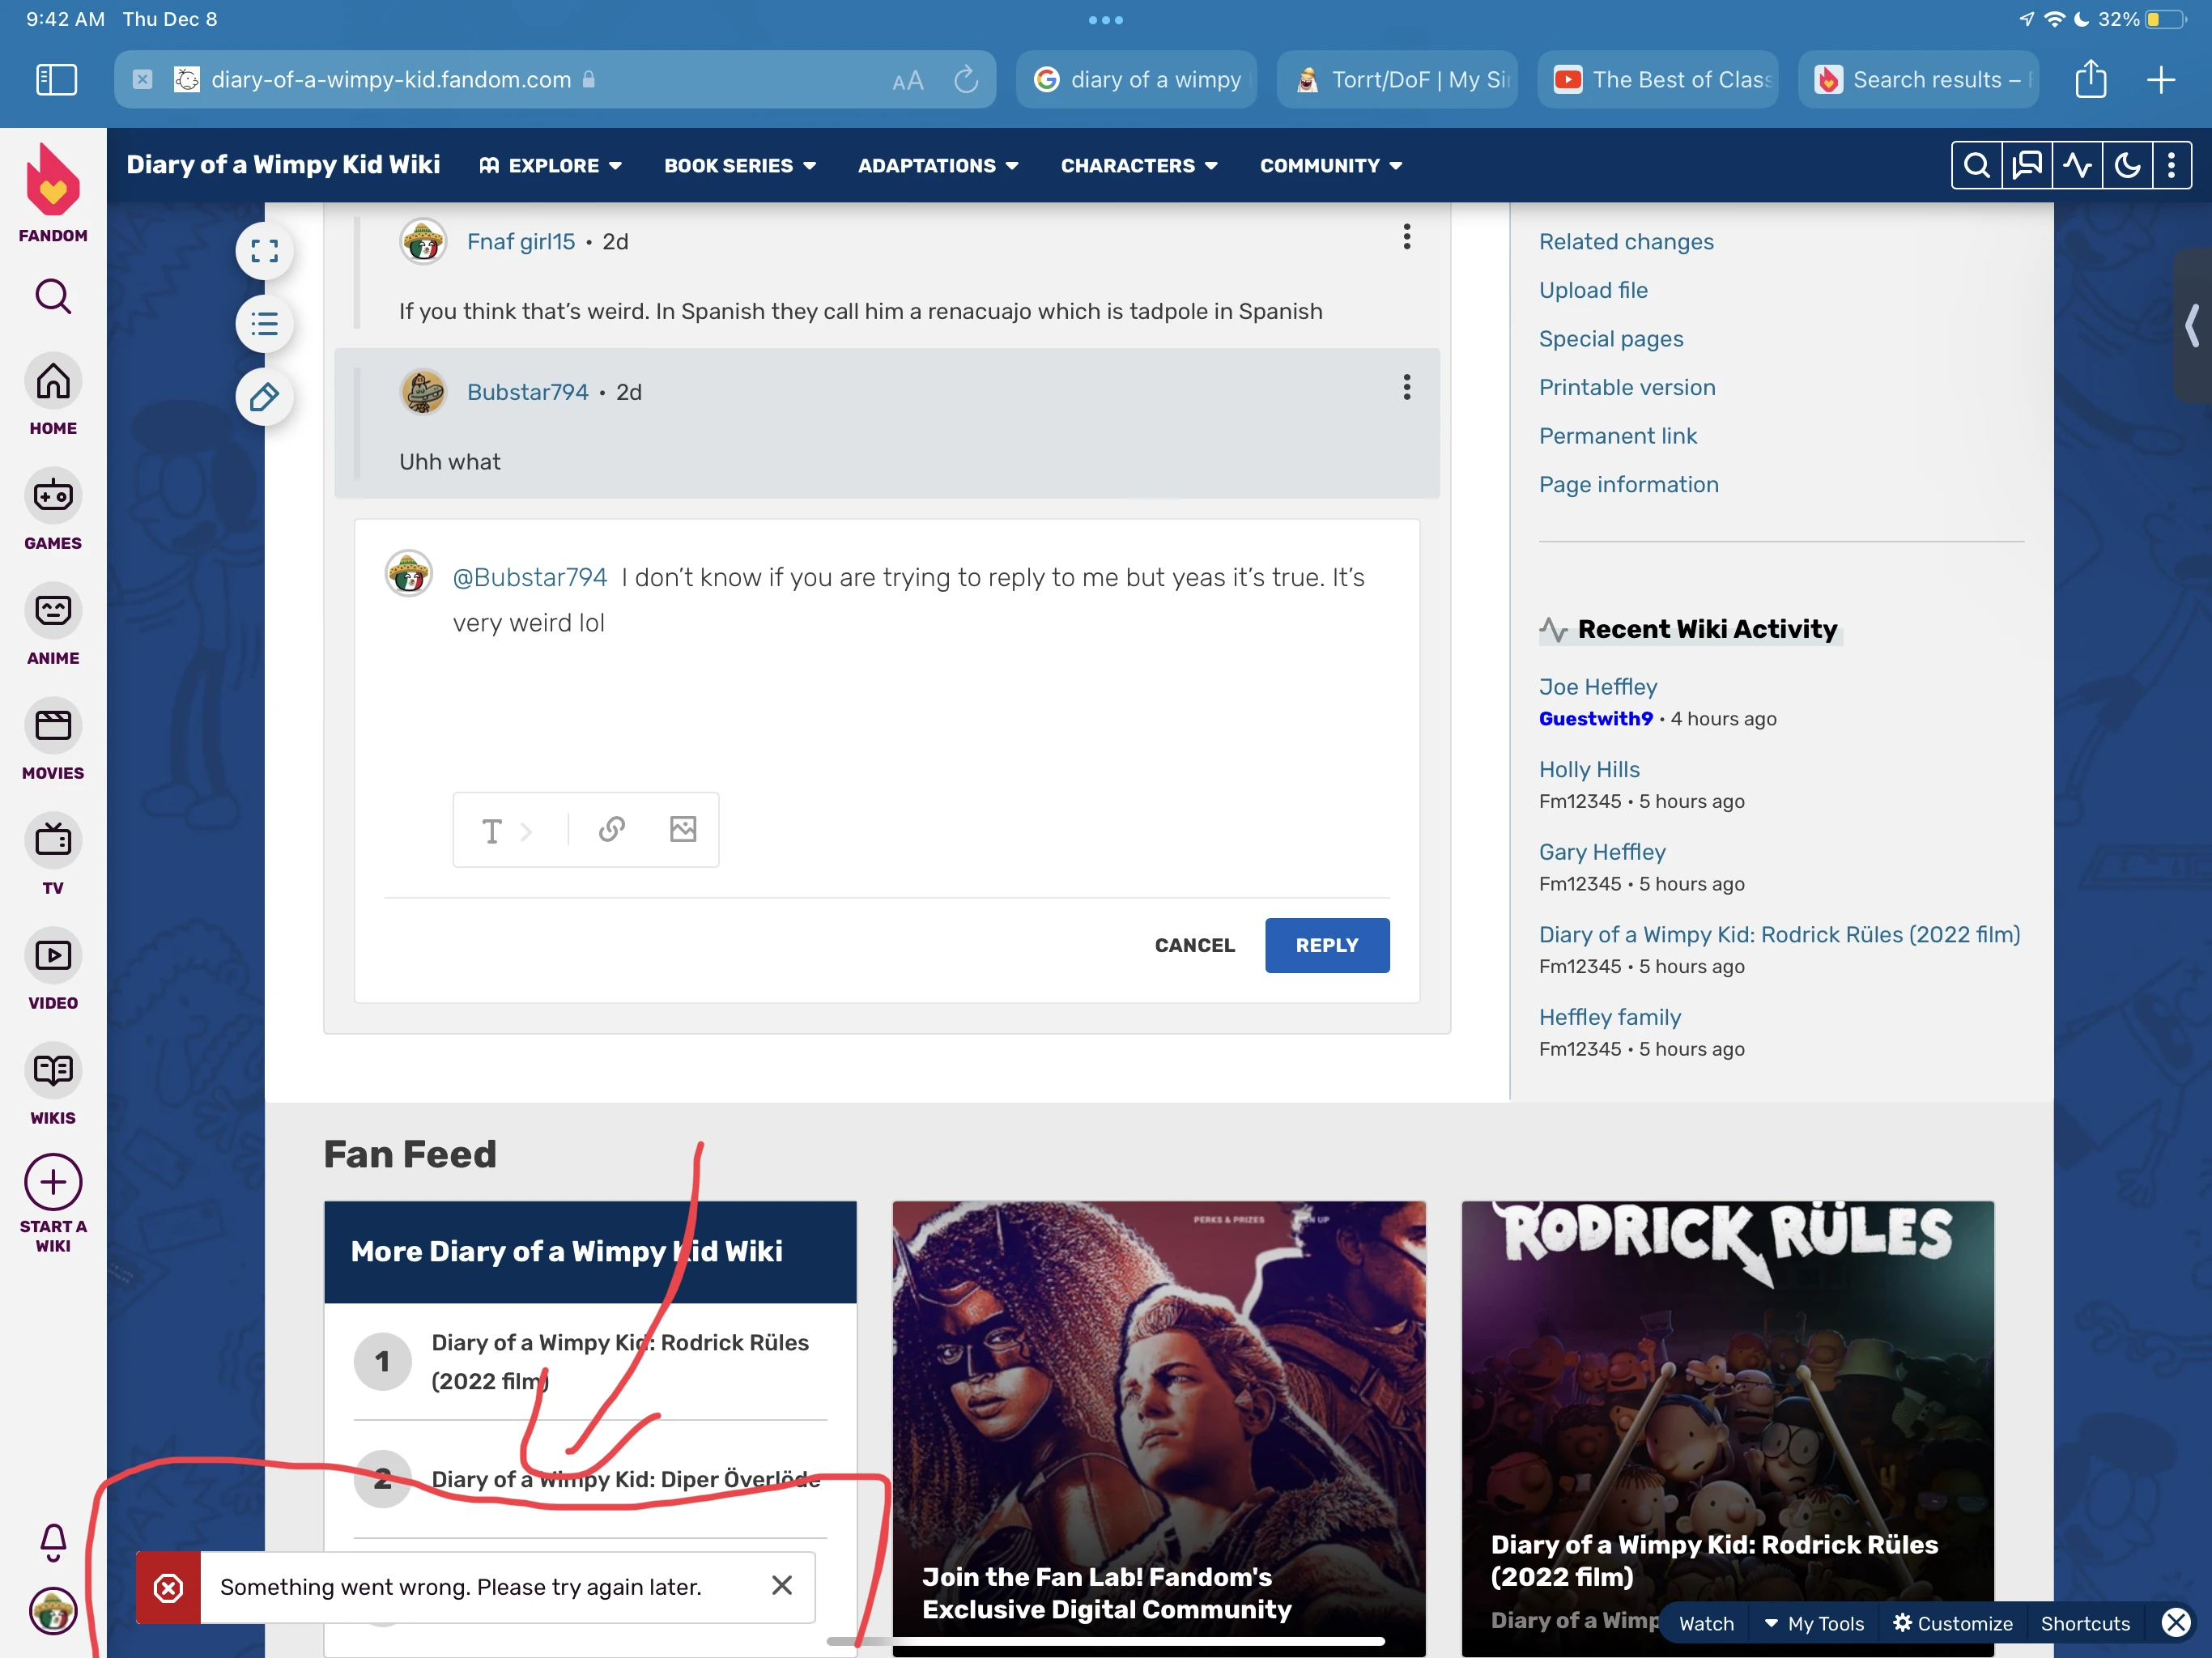Collapse the comments list view icon

coord(263,323)
